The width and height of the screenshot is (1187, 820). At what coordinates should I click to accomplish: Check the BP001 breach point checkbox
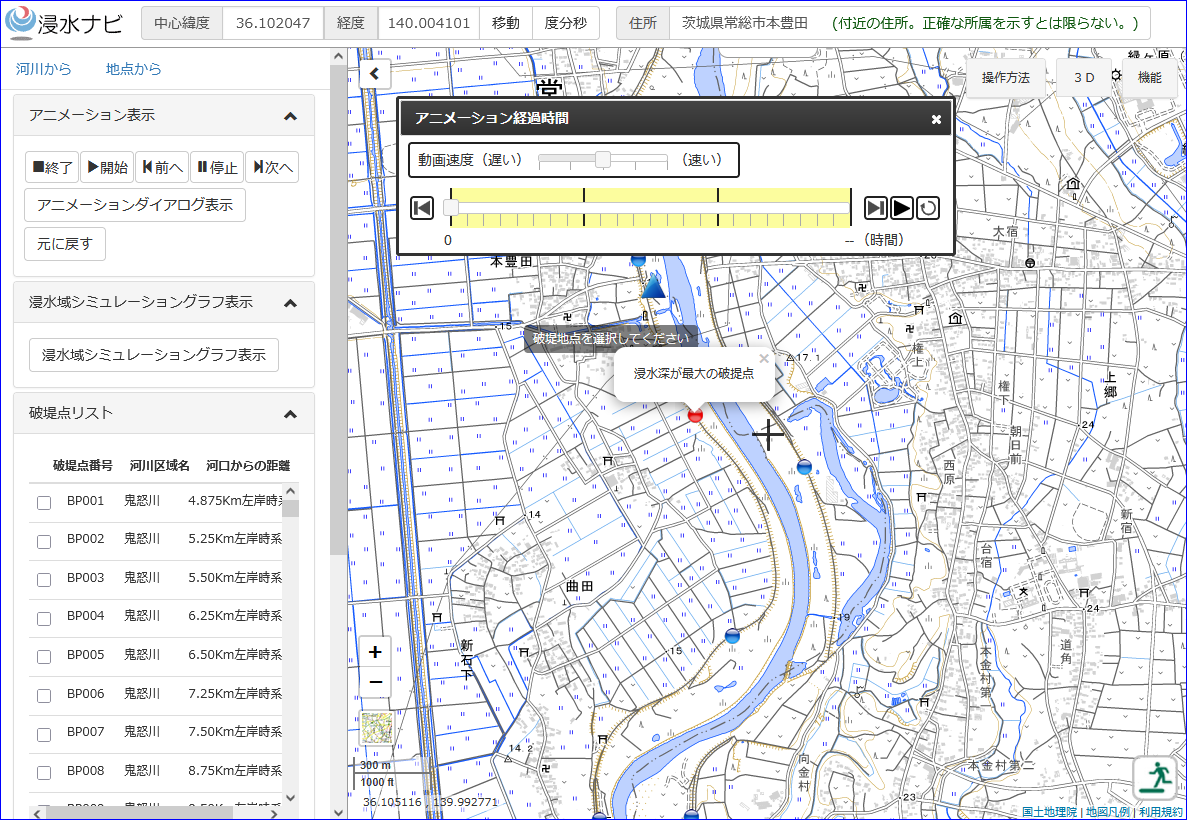[44, 503]
